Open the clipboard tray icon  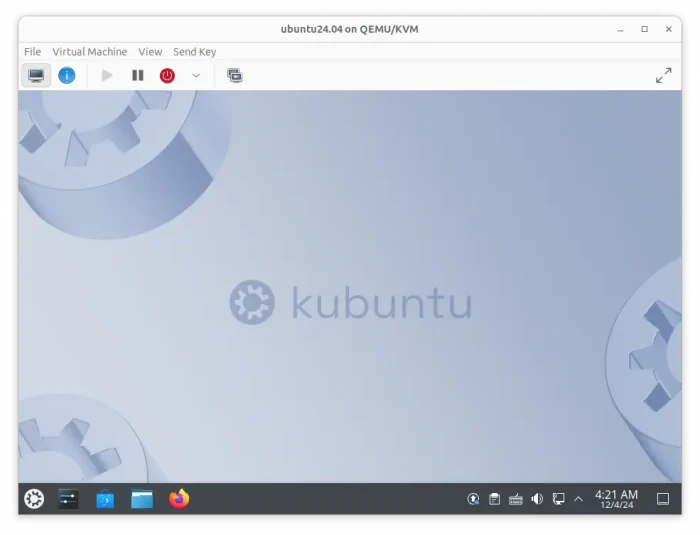tap(494, 499)
